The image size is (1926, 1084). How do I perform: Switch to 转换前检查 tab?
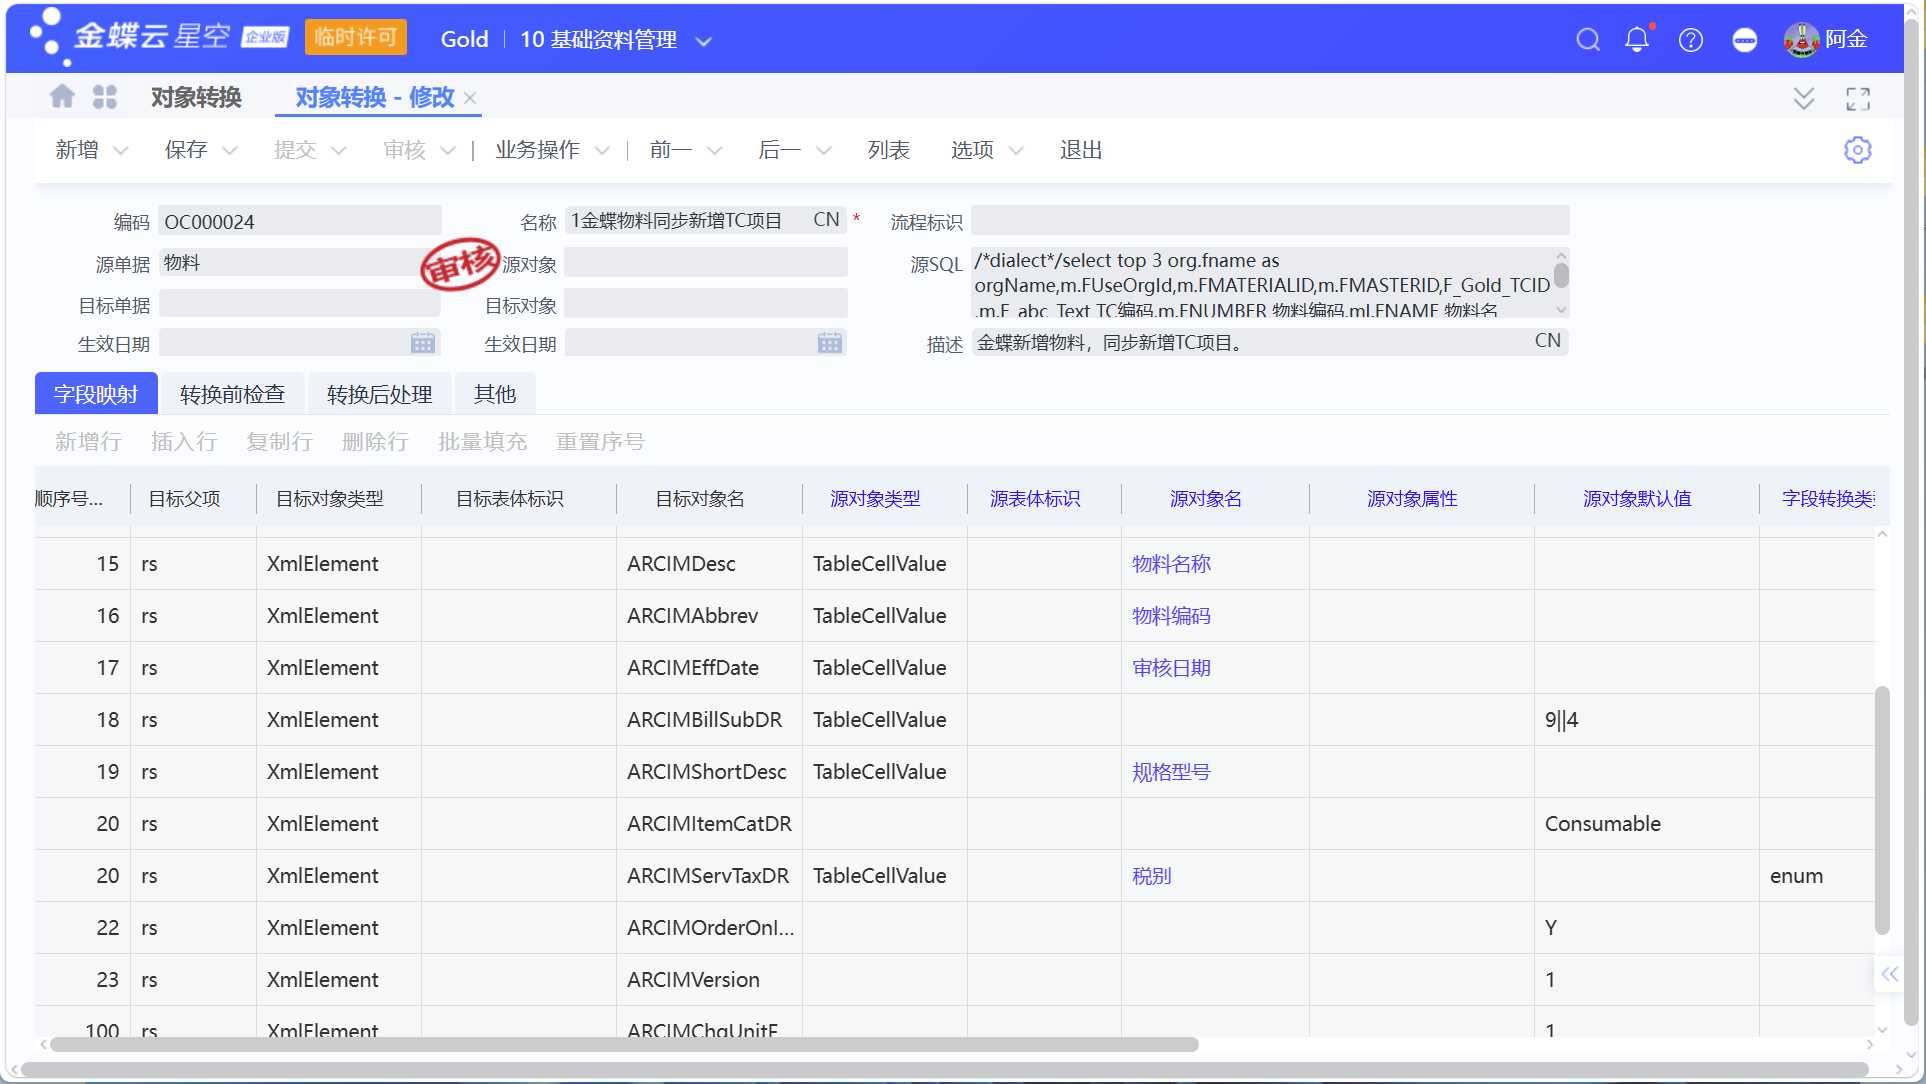[232, 394]
